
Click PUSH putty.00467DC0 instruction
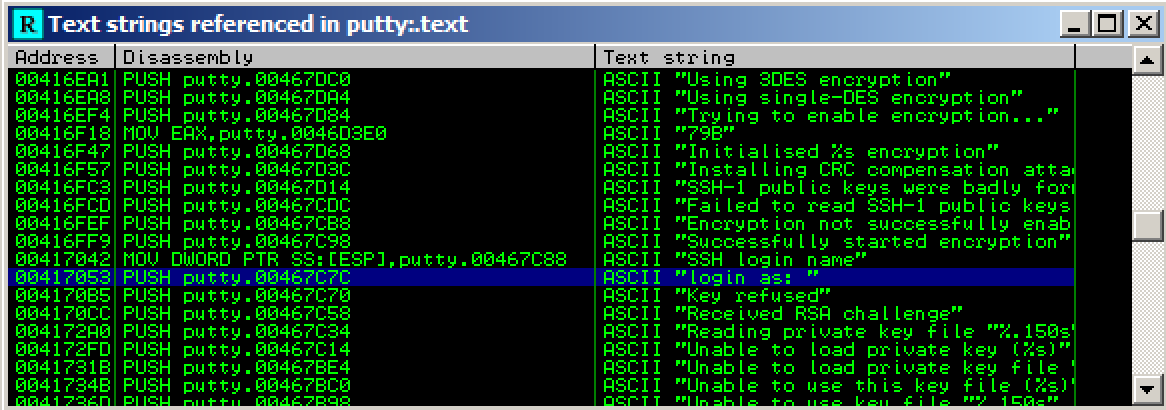236,79
